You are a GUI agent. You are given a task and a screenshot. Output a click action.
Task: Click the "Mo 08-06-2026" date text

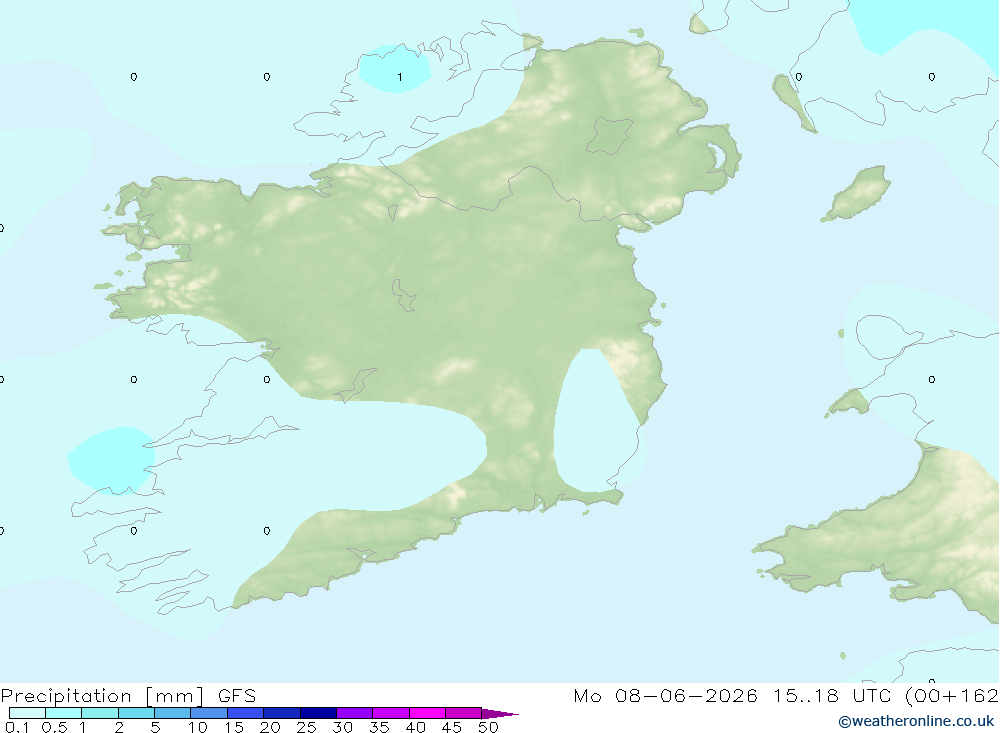point(665,696)
